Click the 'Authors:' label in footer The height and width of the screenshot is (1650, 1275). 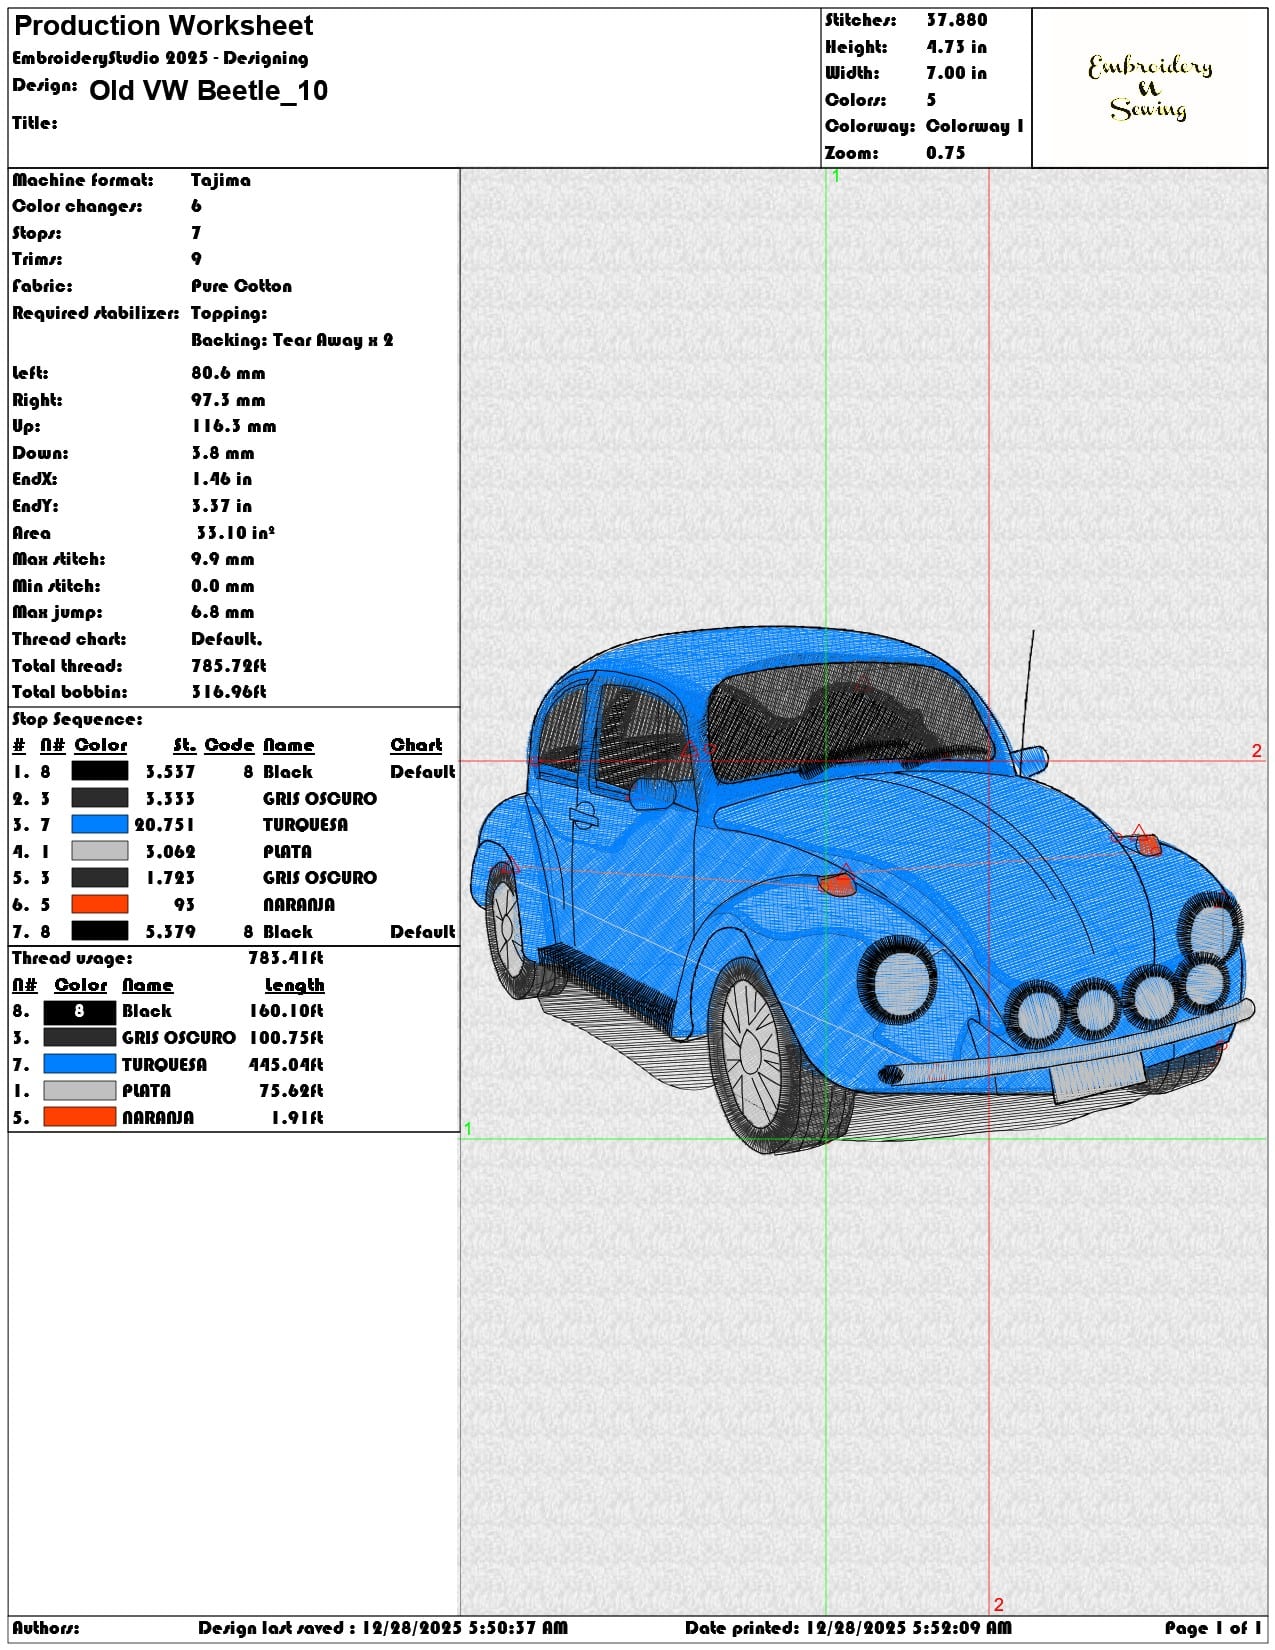tap(46, 1628)
